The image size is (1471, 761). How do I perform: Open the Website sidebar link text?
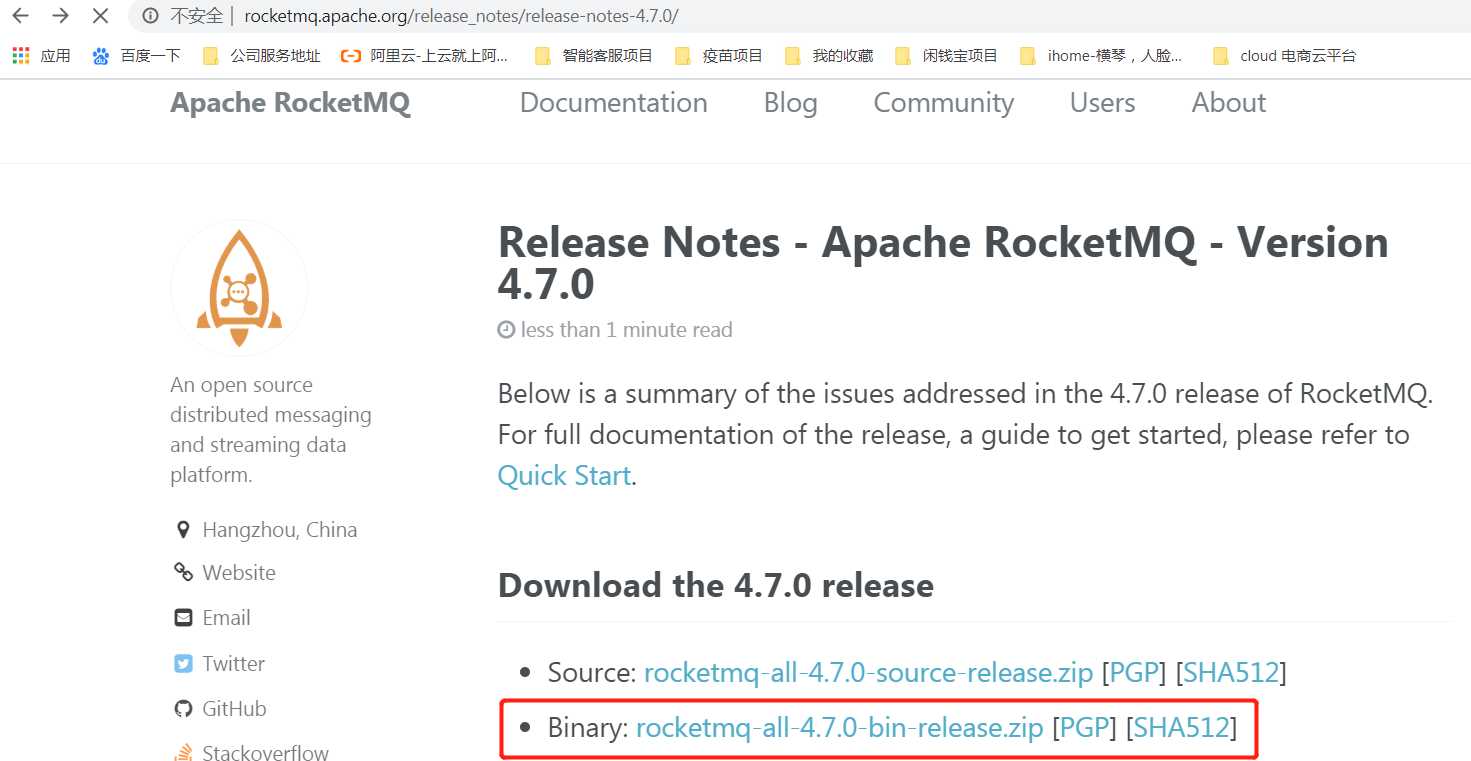[x=239, y=573]
